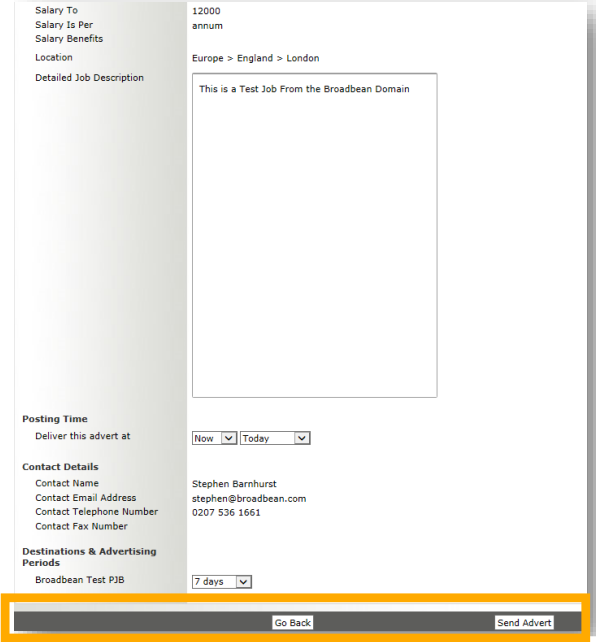Click the location 'Europe > England > London'

tap(255, 58)
